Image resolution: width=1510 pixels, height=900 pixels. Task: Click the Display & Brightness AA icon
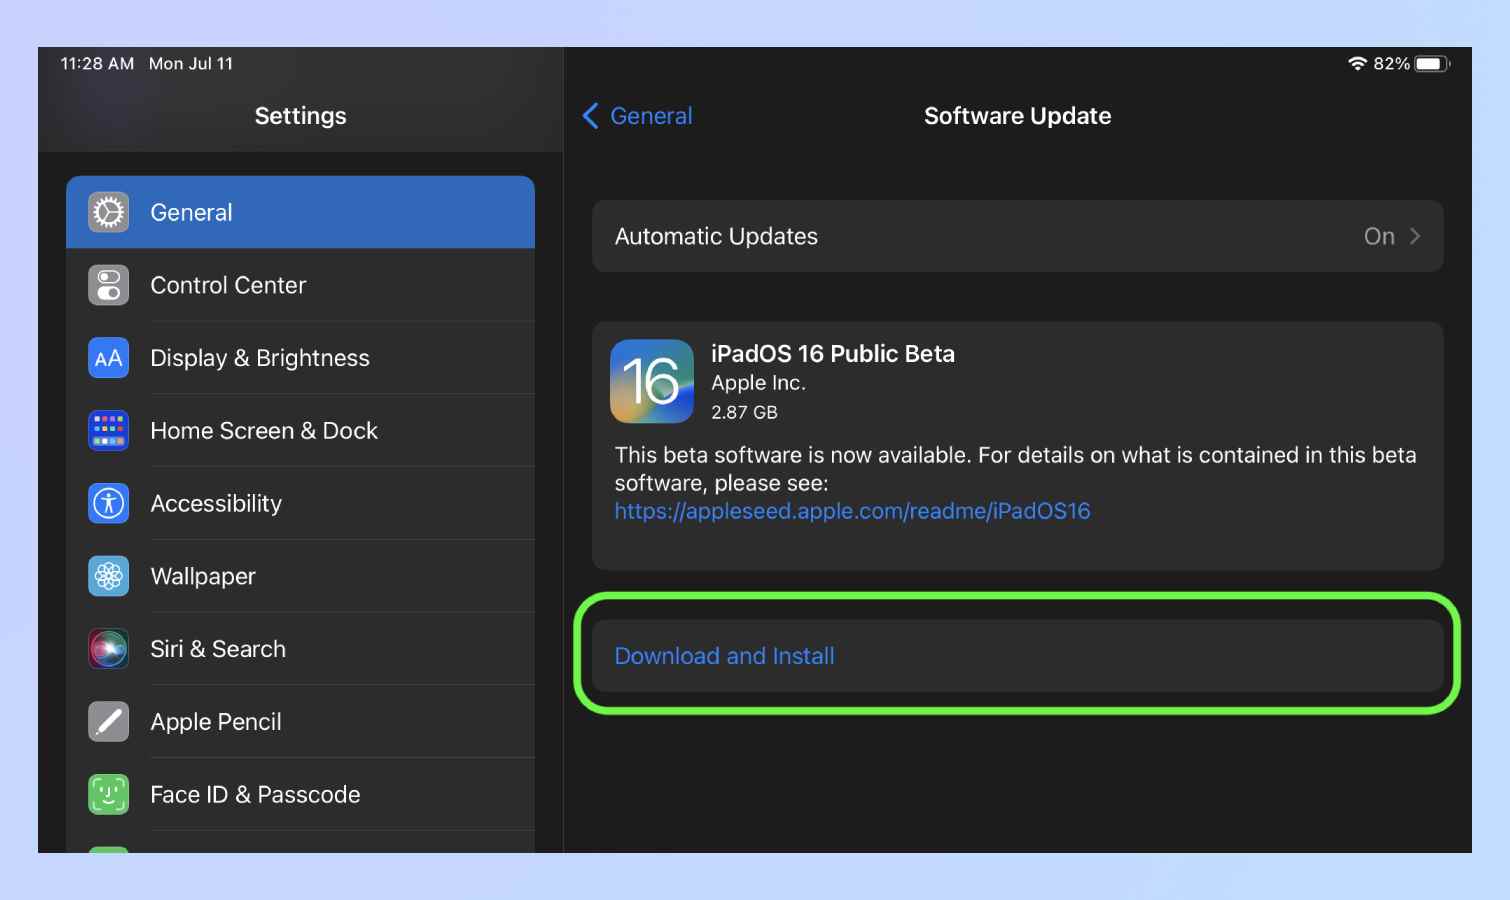tap(108, 358)
